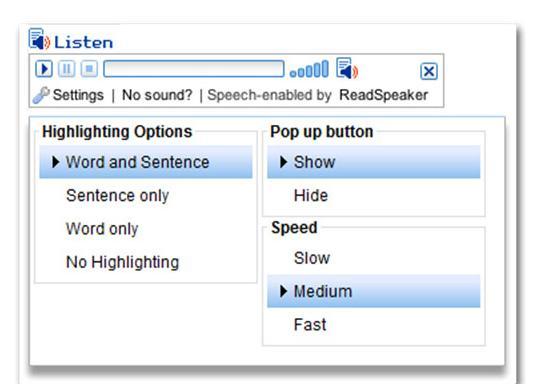543x384 pixels.
Task: Click the wrench icon next to Settings
Action: point(41,95)
